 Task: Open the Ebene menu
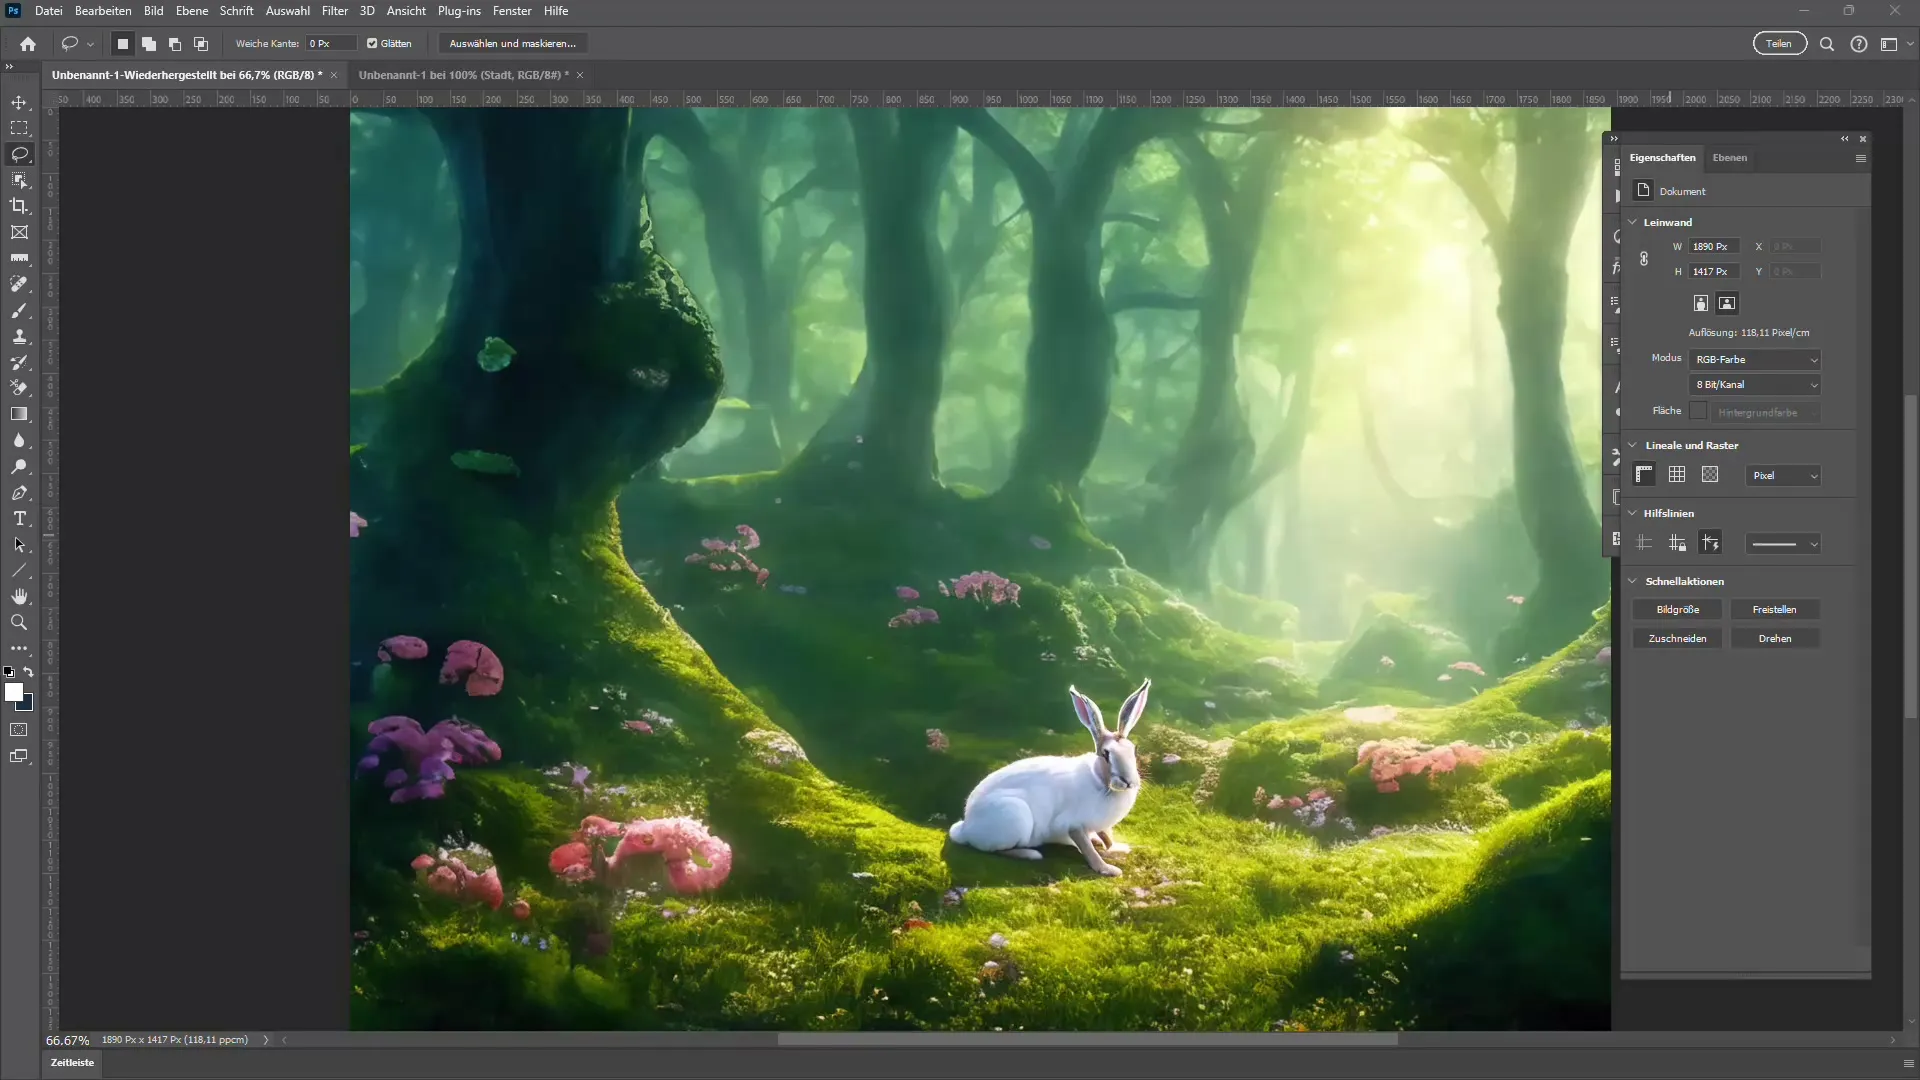click(192, 11)
